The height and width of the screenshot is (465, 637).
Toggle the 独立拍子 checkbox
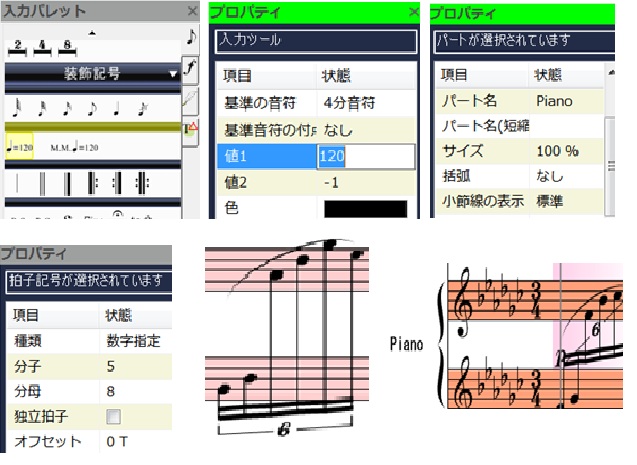[x=113, y=415]
